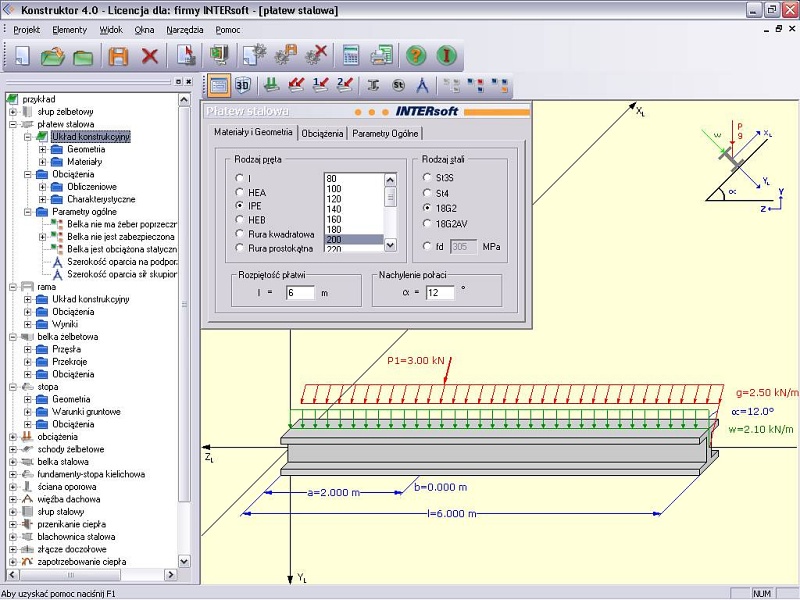This screenshot has height=600, width=800.
Task: Close the tree side panel with x
Action: (x=189, y=82)
